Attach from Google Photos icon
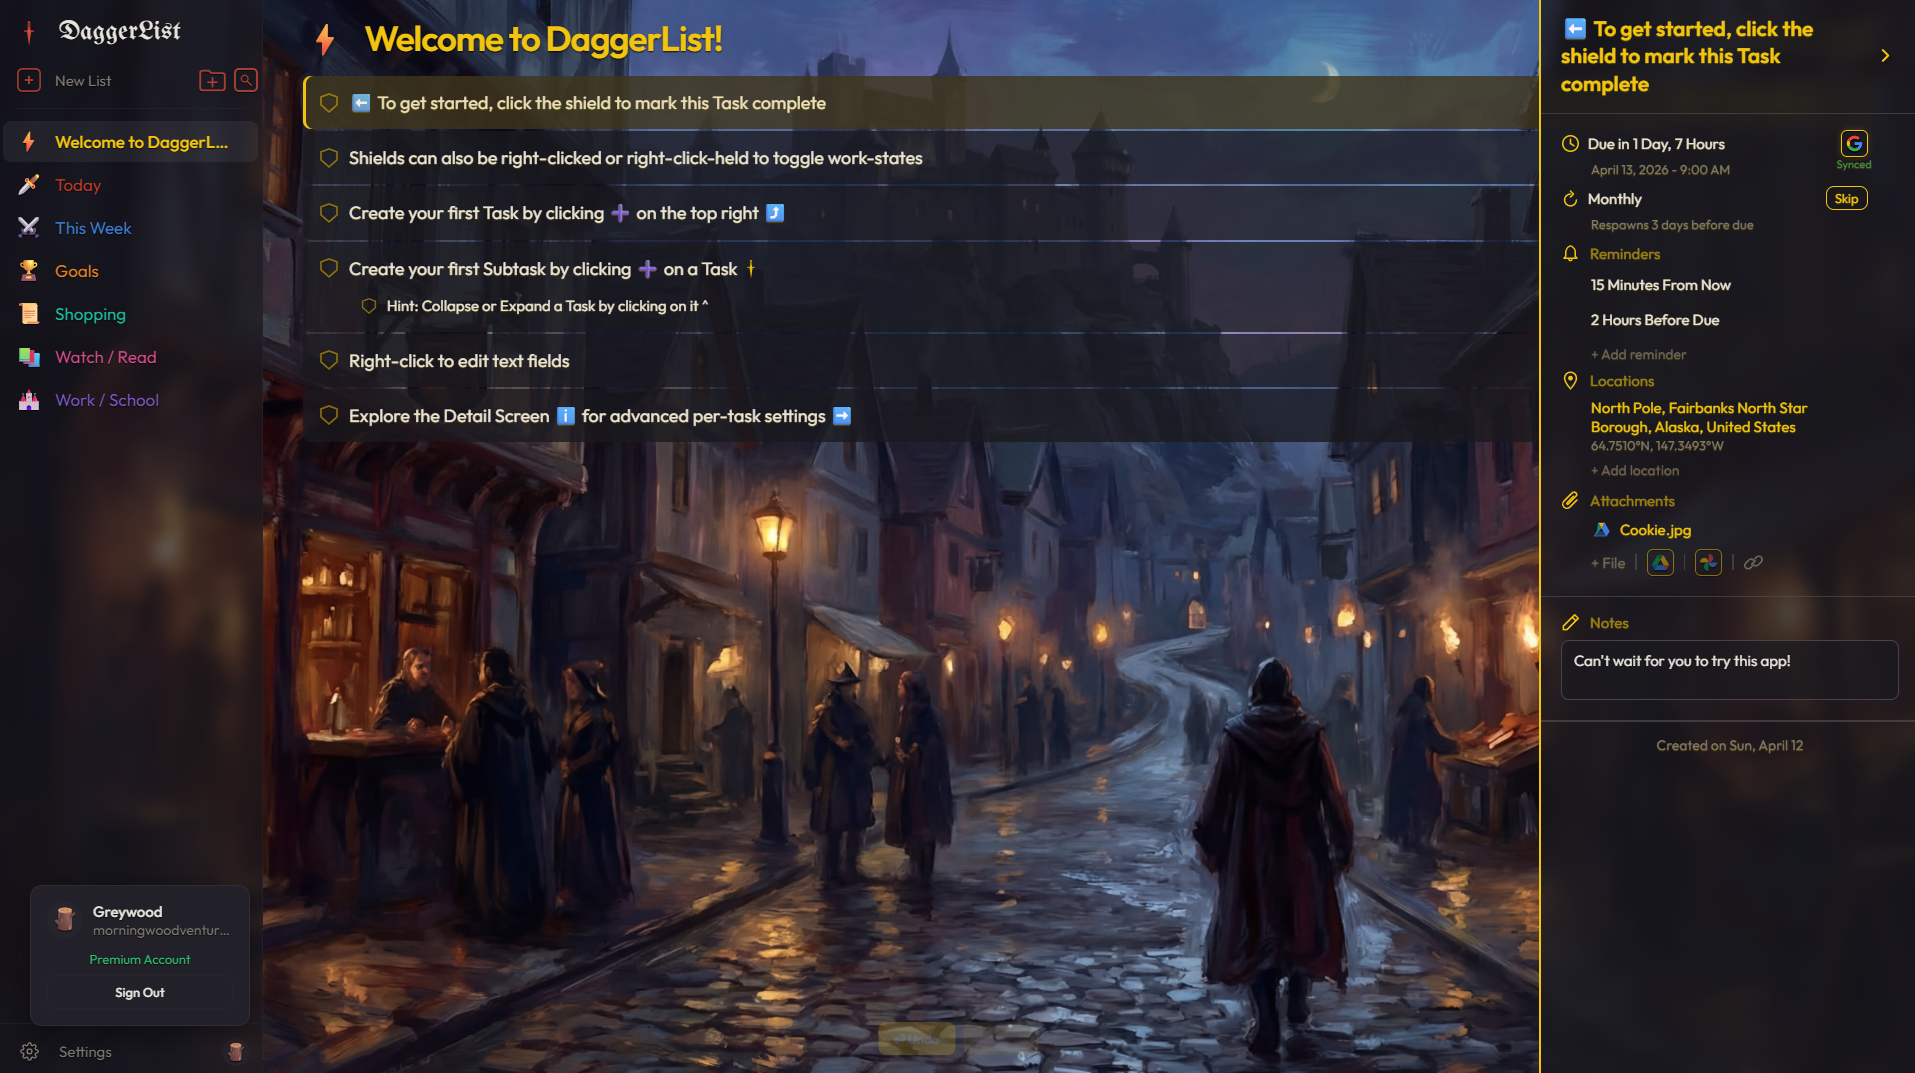Image resolution: width=1915 pixels, height=1073 pixels. point(1708,563)
